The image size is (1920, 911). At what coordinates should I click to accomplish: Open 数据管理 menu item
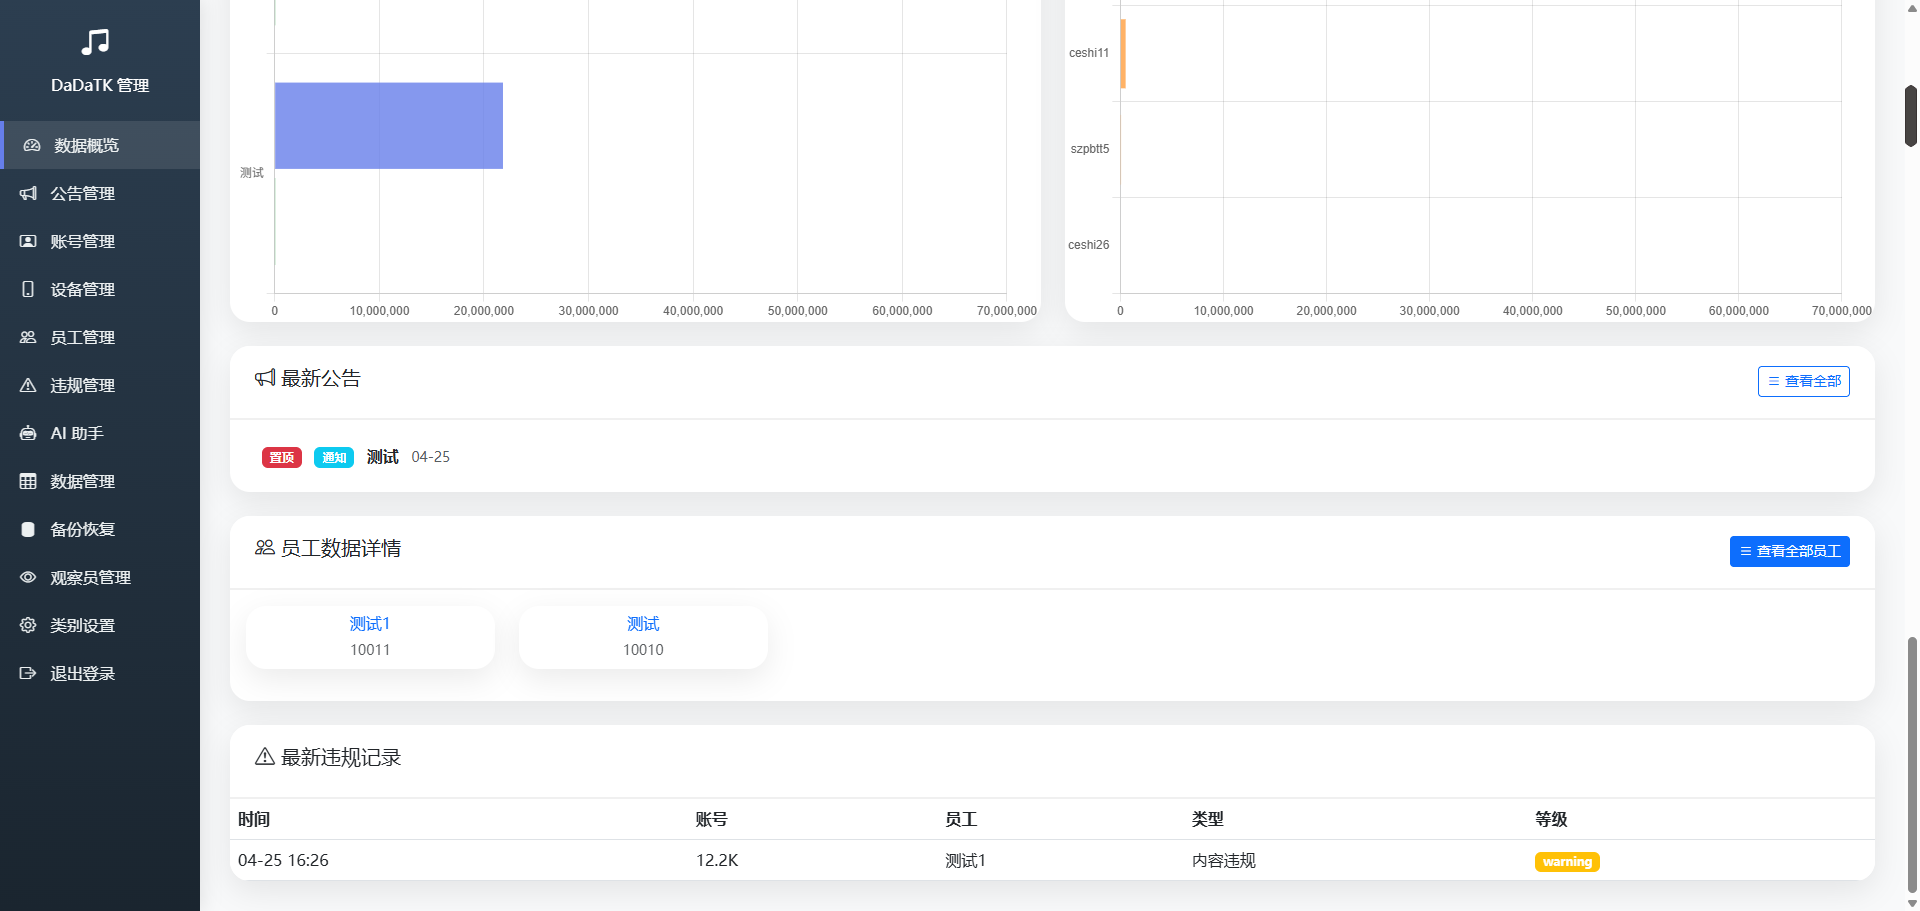83,482
